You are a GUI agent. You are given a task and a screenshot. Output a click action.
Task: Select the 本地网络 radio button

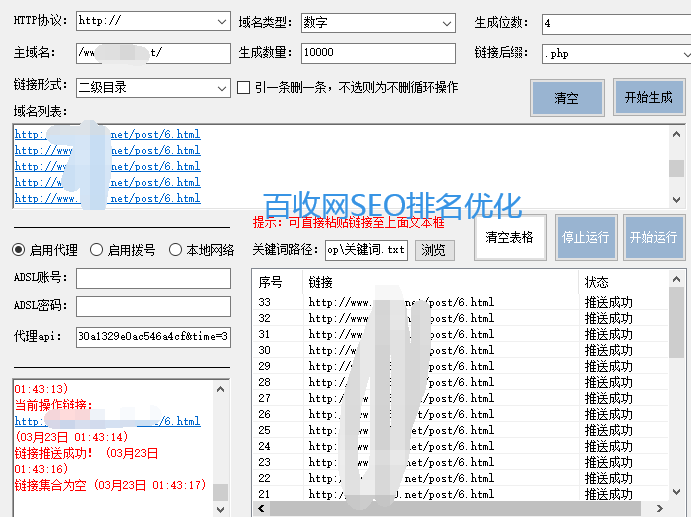pyautogui.click(x=175, y=250)
